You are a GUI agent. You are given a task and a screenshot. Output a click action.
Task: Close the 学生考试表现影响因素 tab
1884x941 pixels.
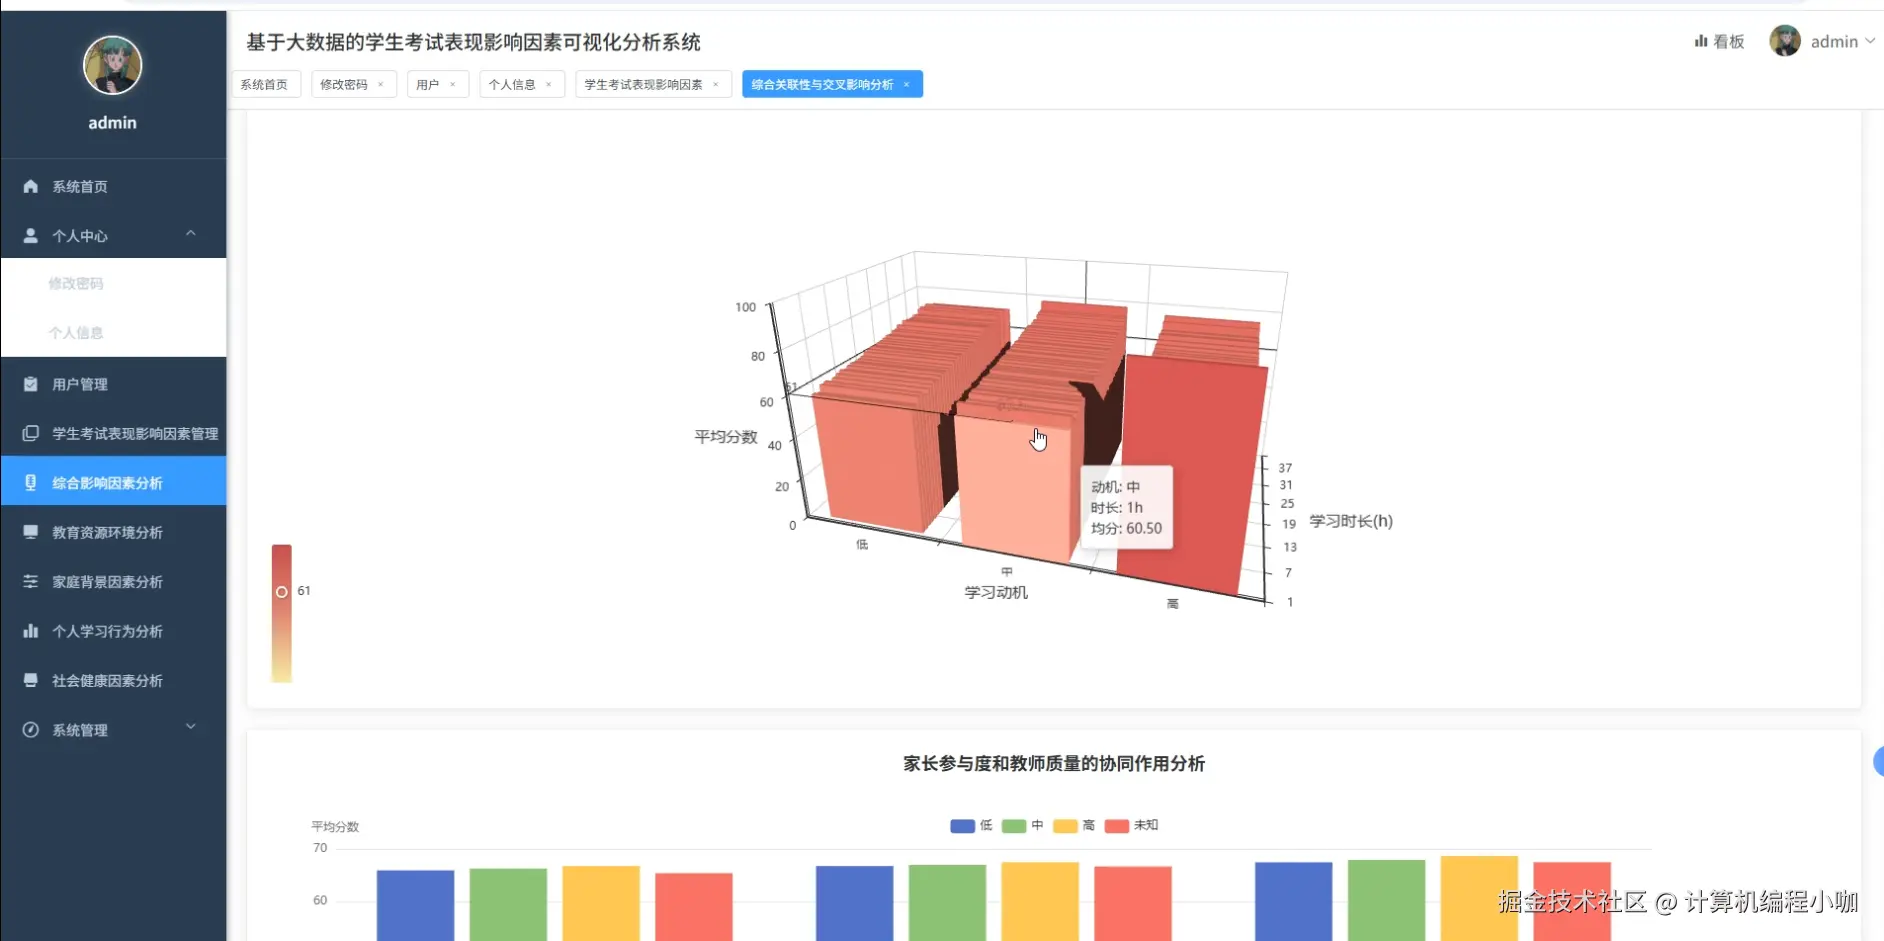click(x=716, y=85)
